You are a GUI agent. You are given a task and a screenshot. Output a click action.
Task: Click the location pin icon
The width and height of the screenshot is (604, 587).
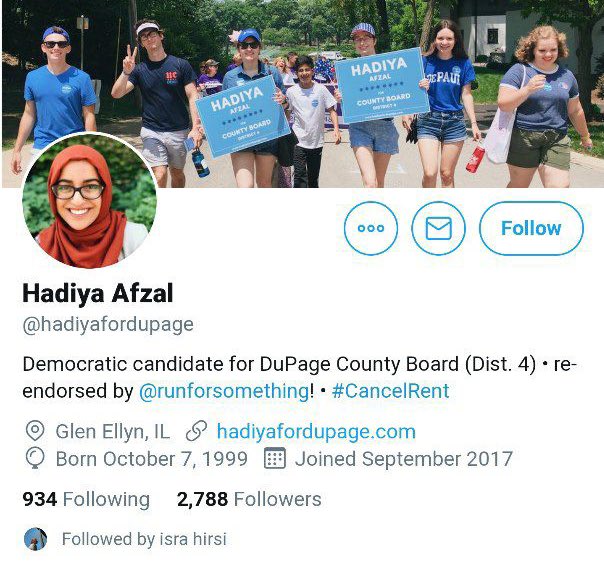click(x=35, y=431)
